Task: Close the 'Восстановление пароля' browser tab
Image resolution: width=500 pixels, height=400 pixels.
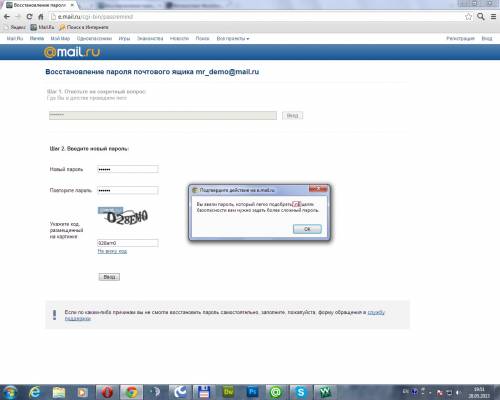Action: point(72,5)
